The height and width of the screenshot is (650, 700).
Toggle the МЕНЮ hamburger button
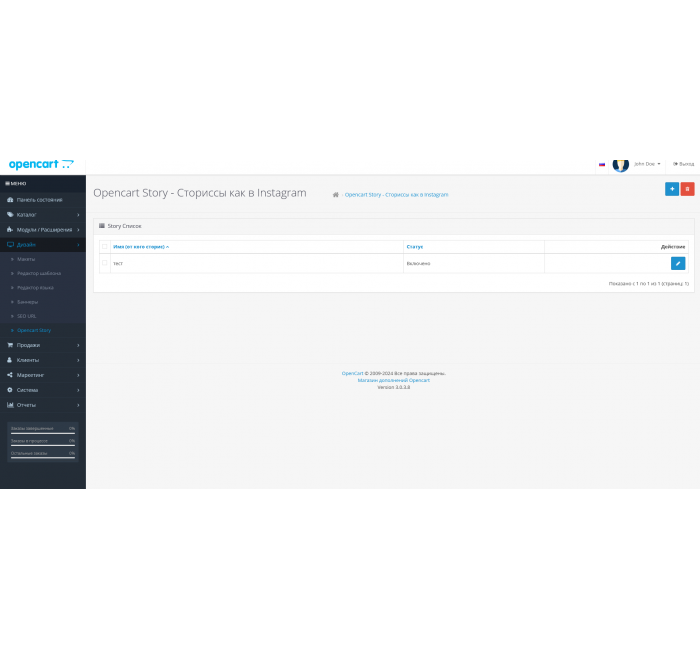16,183
